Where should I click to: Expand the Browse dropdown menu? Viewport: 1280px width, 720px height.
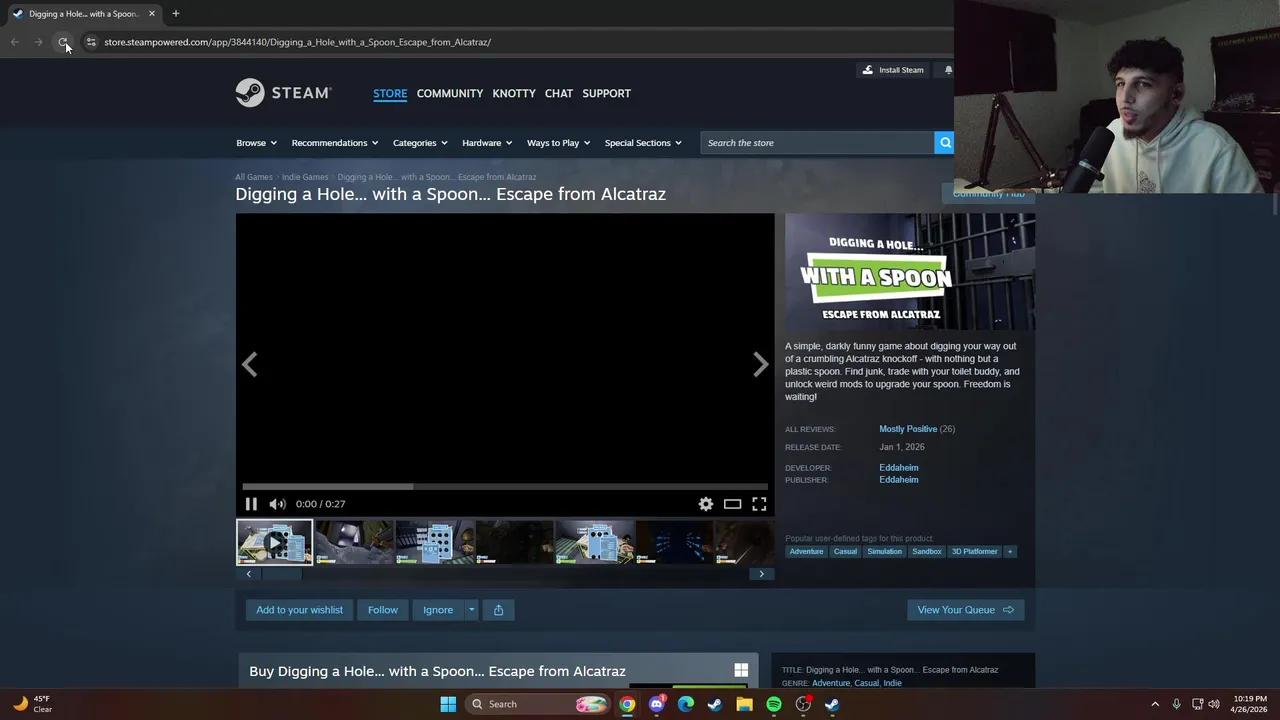pos(256,143)
